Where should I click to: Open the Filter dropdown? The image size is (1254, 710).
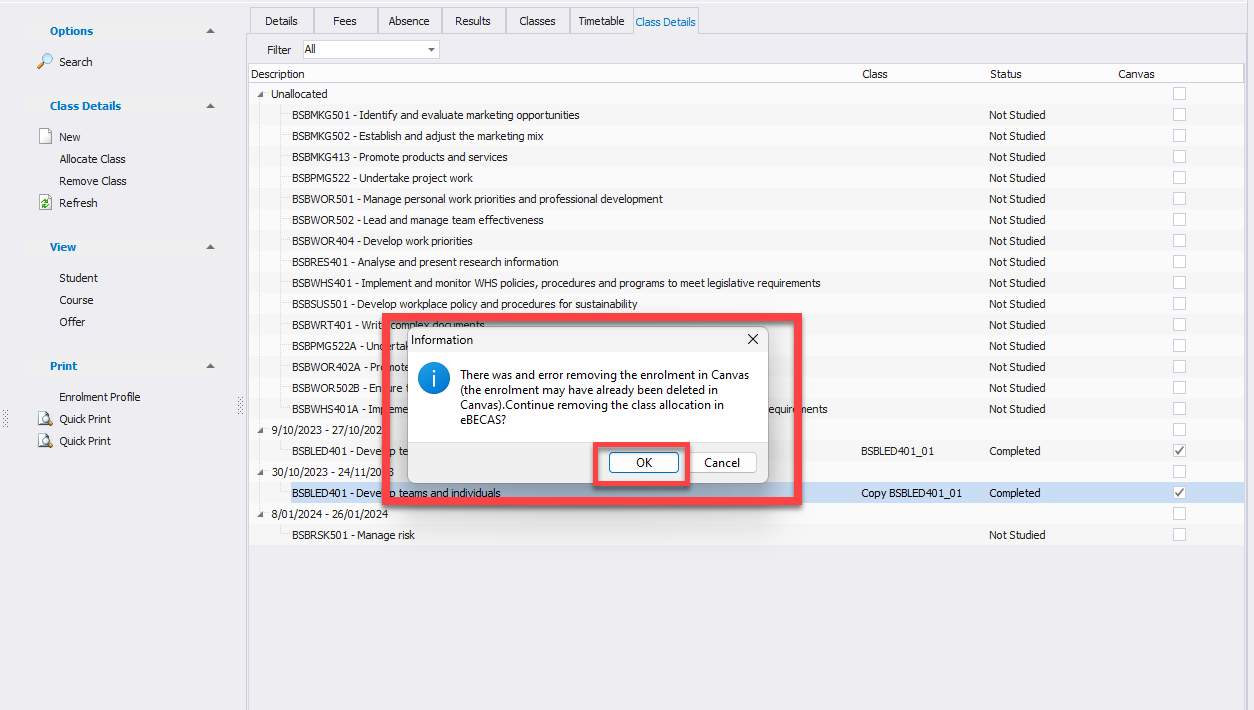[x=431, y=50]
